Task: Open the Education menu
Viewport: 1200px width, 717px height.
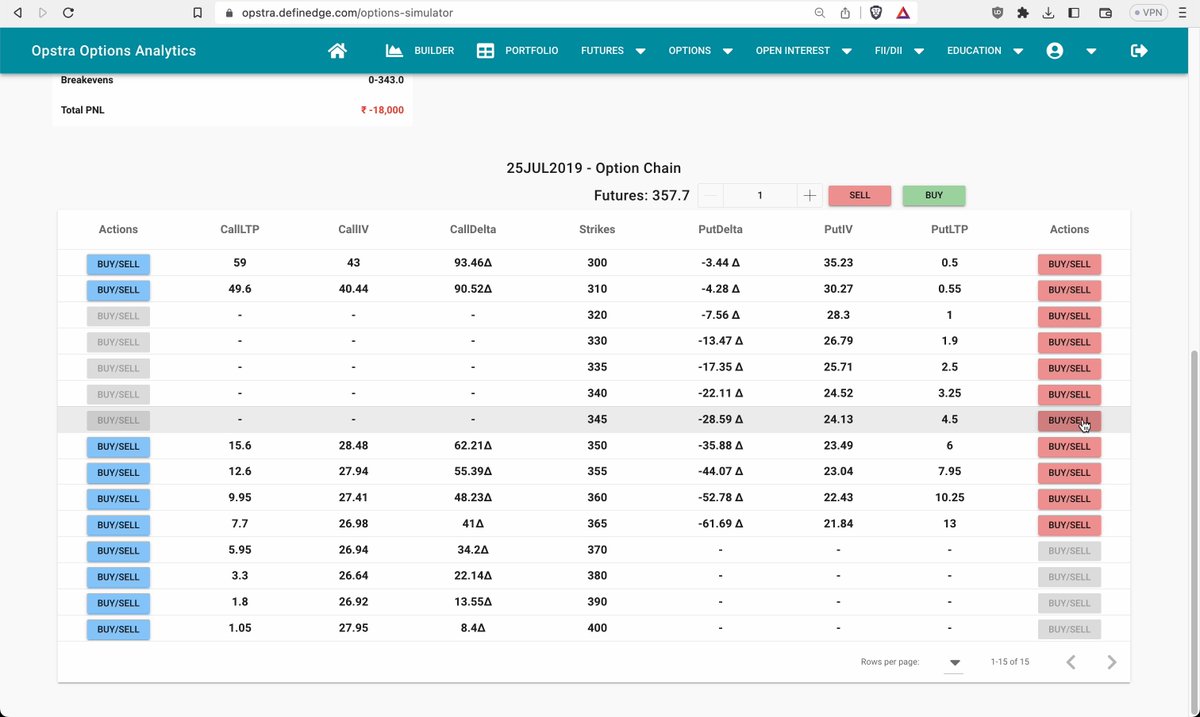Action: [983, 50]
